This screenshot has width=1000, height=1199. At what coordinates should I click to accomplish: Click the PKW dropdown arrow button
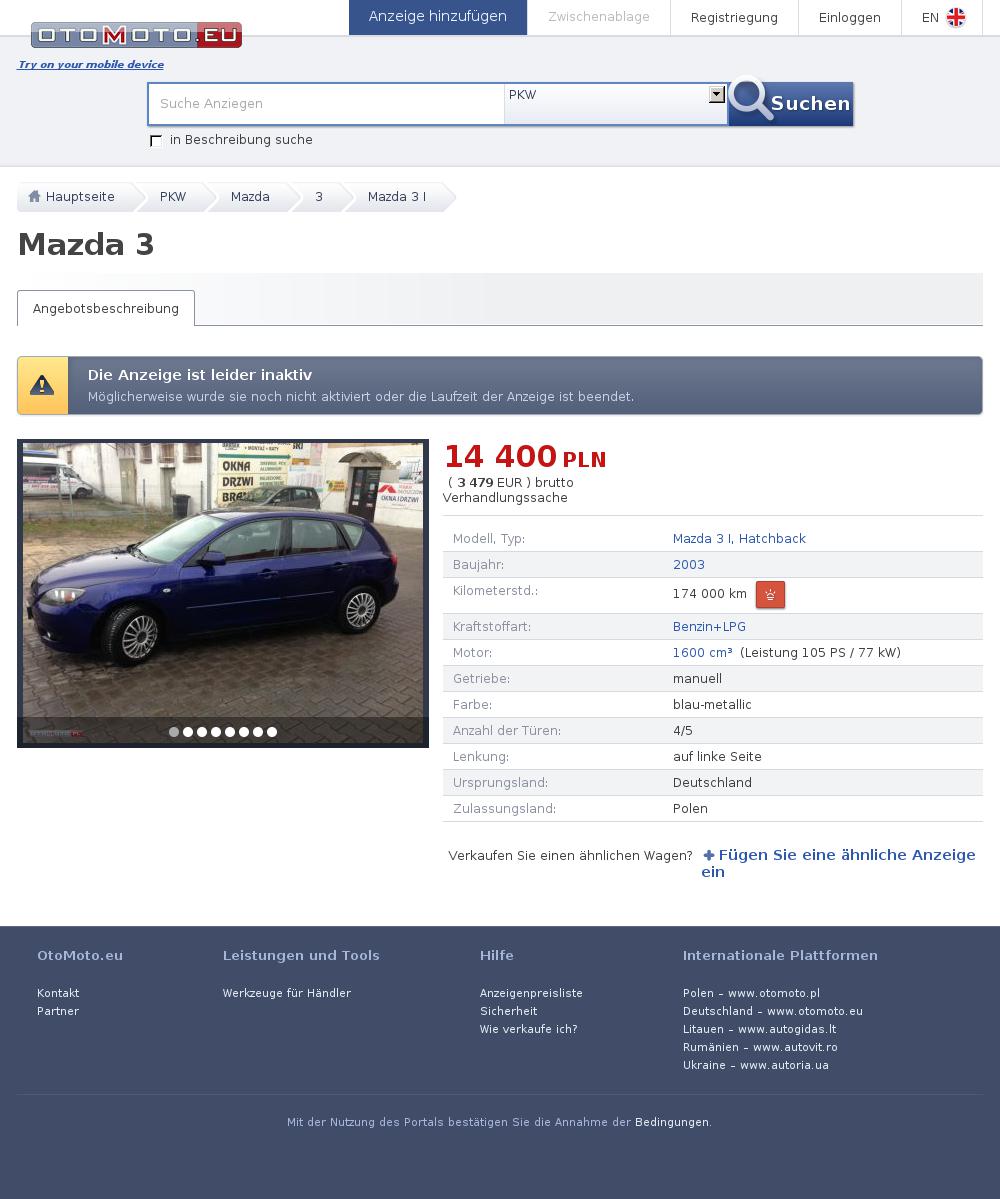pyautogui.click(x=716, y=94)
